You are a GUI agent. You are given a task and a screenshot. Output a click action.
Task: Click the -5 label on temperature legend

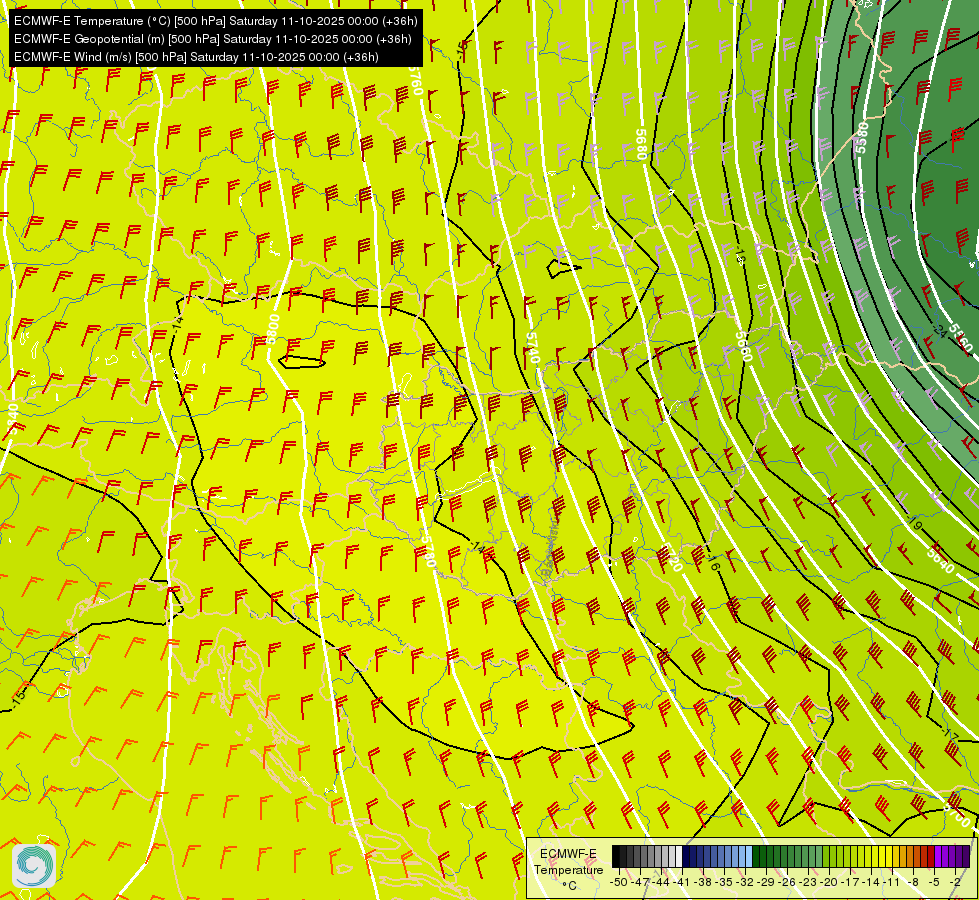tap(935, 882)
